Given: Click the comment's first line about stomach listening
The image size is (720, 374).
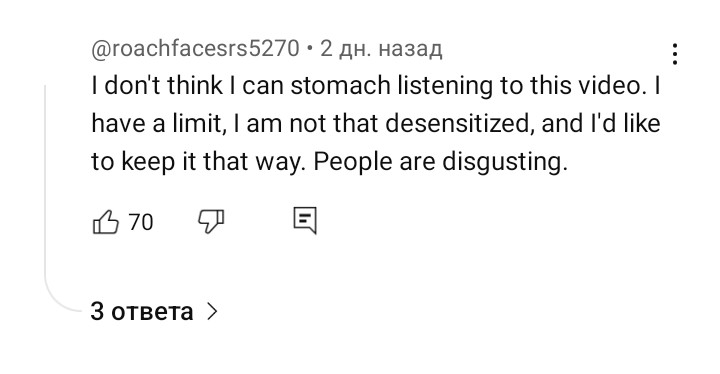Looking at the screenshot, I should point(376,85).
